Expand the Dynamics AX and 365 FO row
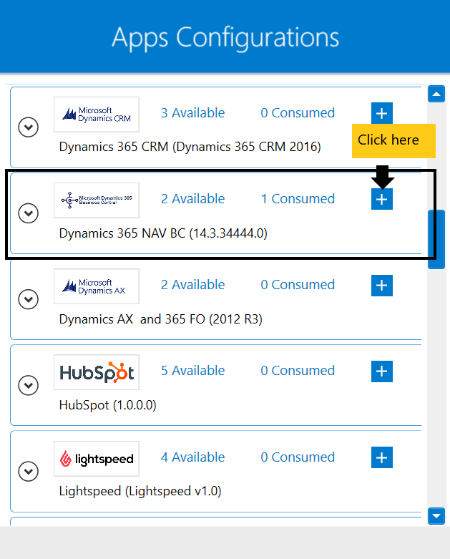450x559 pixels. (29, 299)
